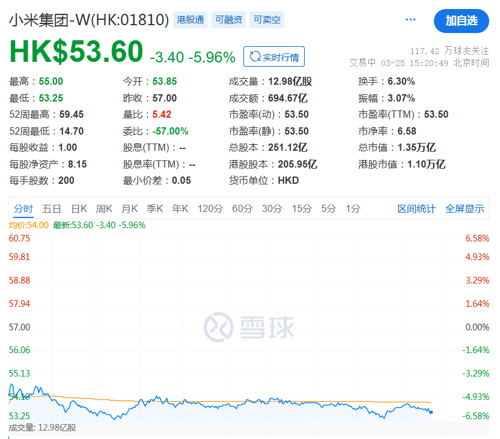Image resolution: width=500 pixels, height=439 pixels.
Task: Open the 年K chart tab
Action: pos(180,209)
